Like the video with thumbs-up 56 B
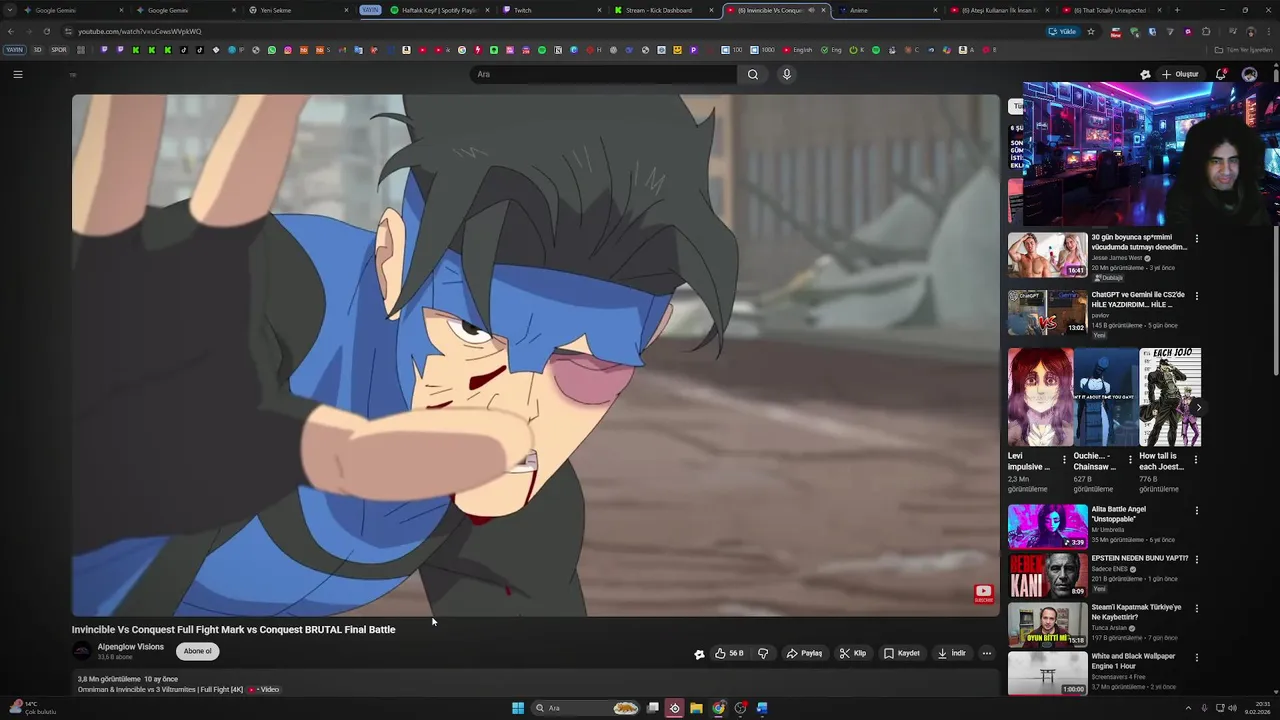 tap(729, 653)
